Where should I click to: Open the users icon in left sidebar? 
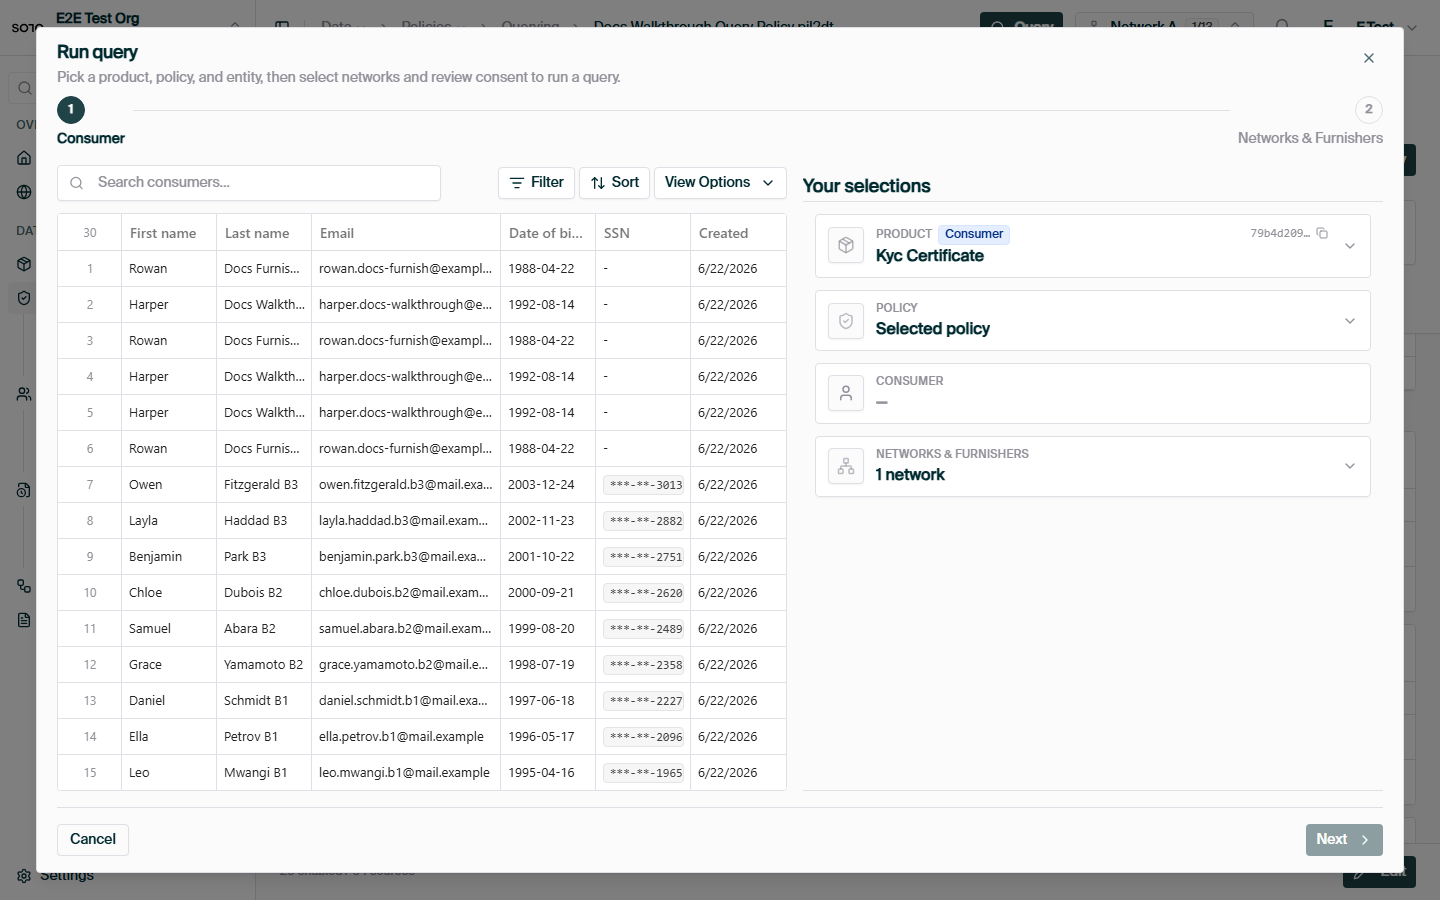24,394
